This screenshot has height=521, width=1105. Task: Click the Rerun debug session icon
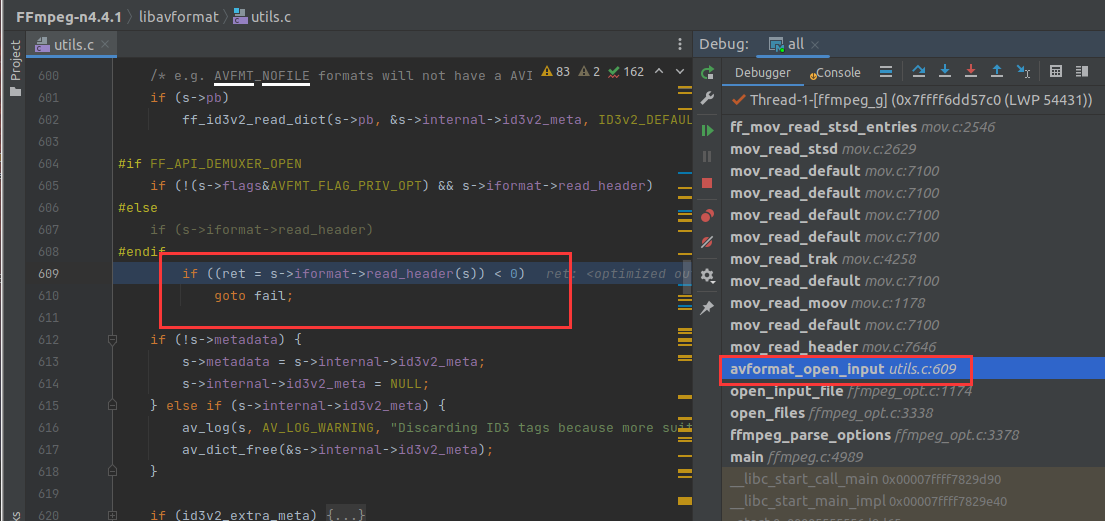click(708, 72)
